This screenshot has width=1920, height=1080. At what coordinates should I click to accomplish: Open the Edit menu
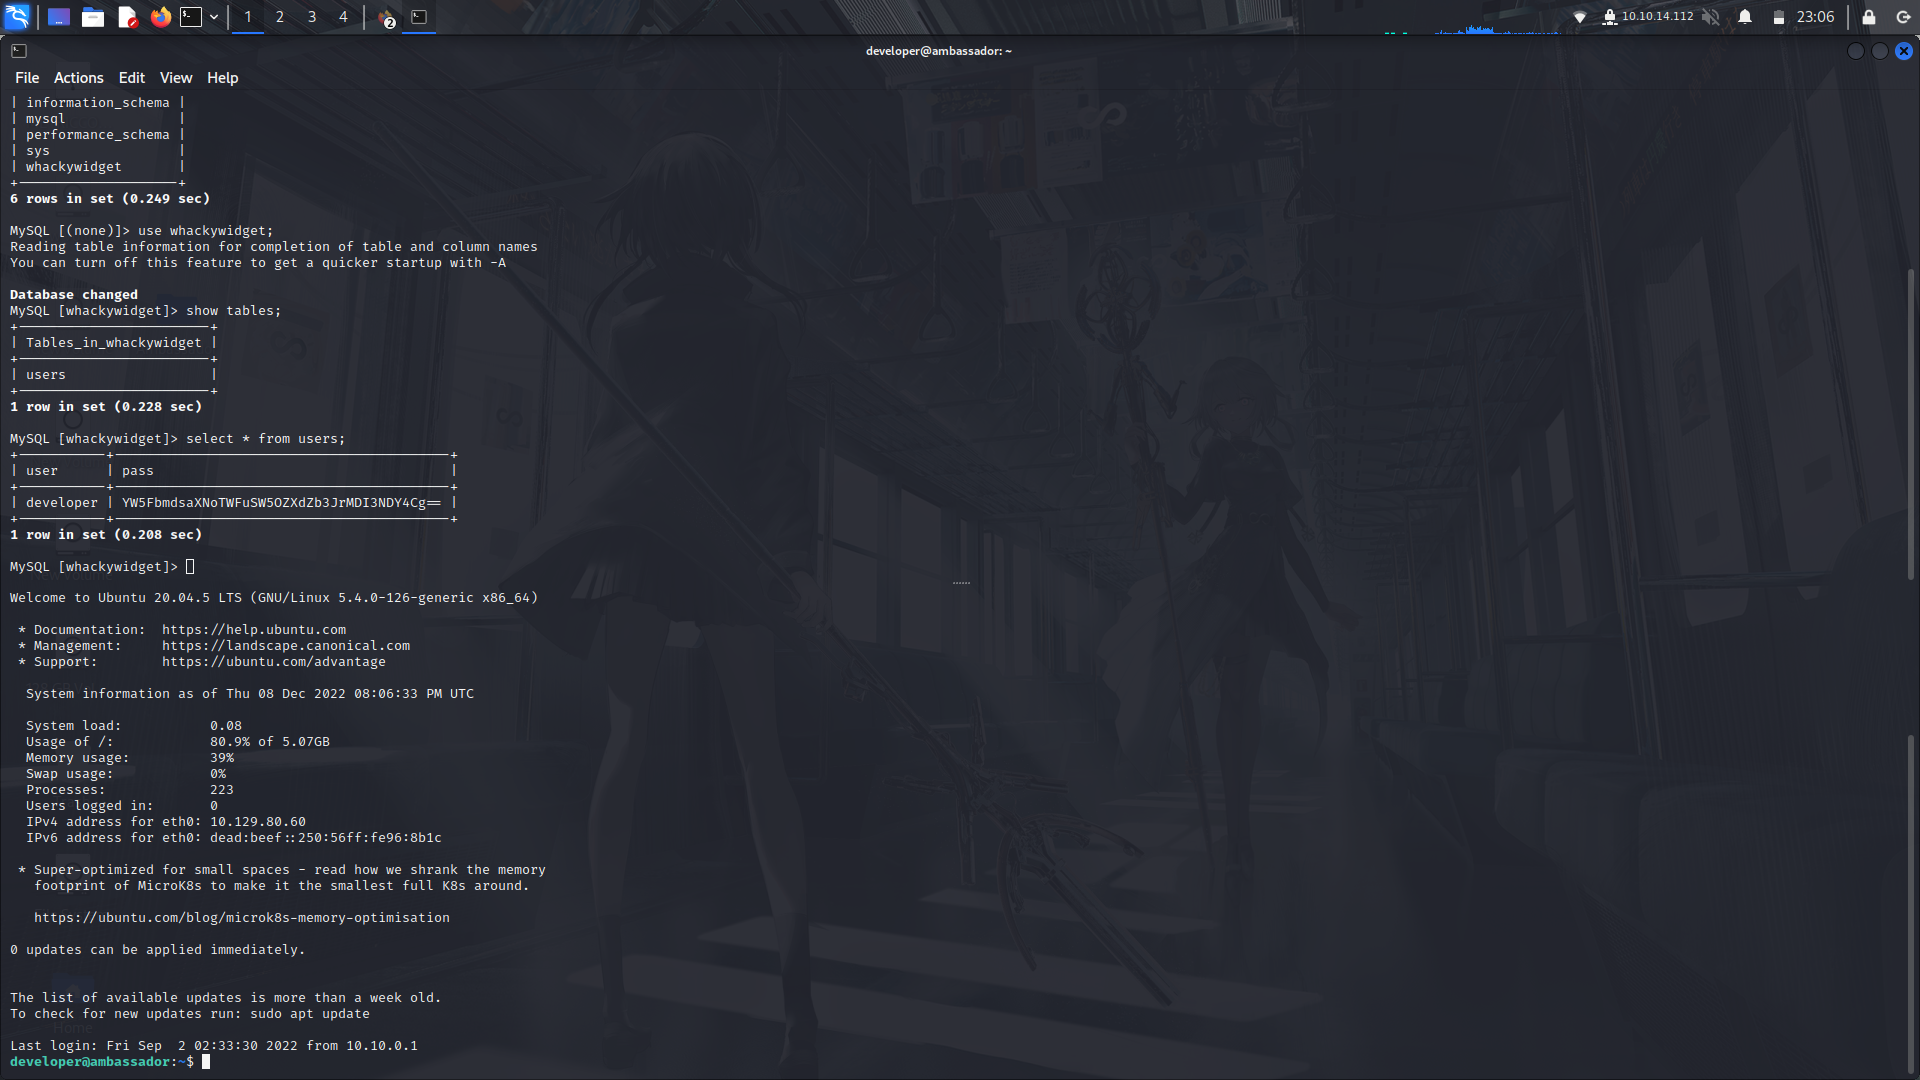(x=131, y=77)
